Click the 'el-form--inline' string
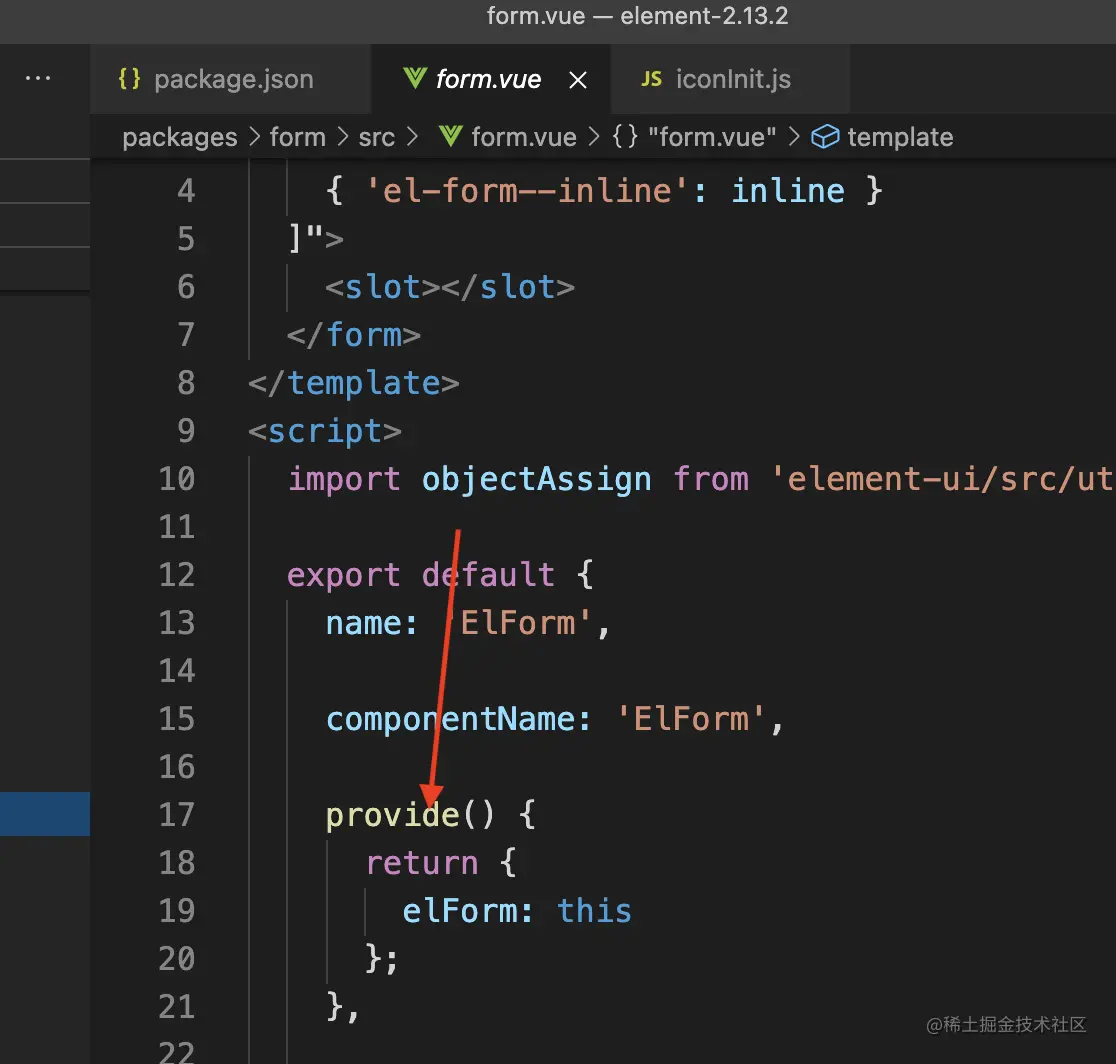The height and width of the screenshot is (1064, 1116). click(x=527, y=191)
